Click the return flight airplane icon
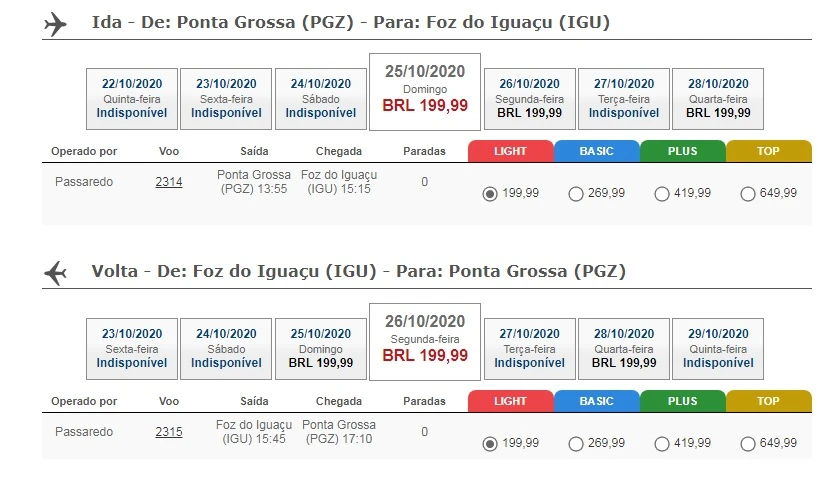This screenshot has height=480, width=818. [x=57, y=272]
